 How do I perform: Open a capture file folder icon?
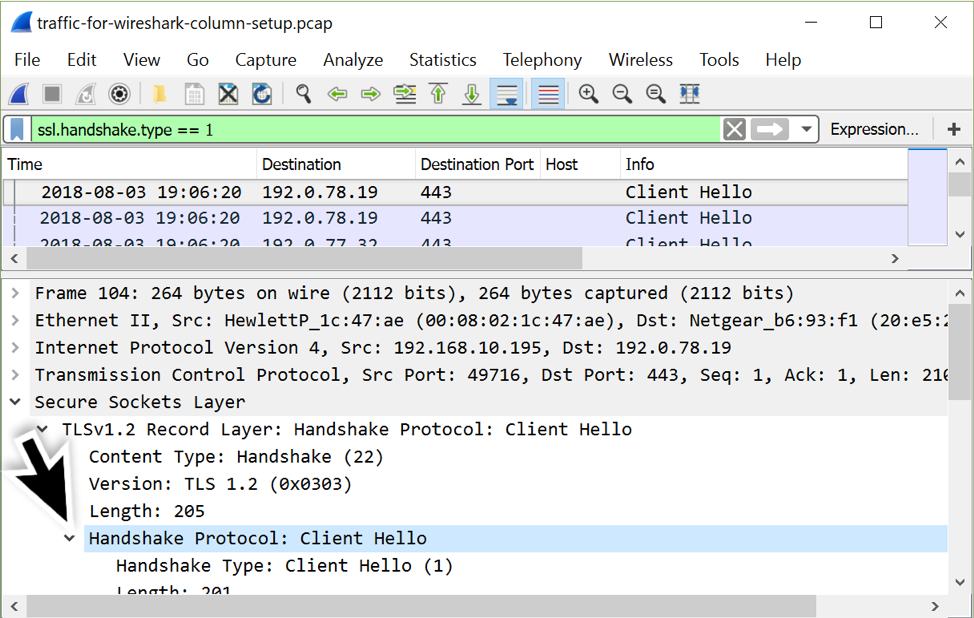(160, 94)
